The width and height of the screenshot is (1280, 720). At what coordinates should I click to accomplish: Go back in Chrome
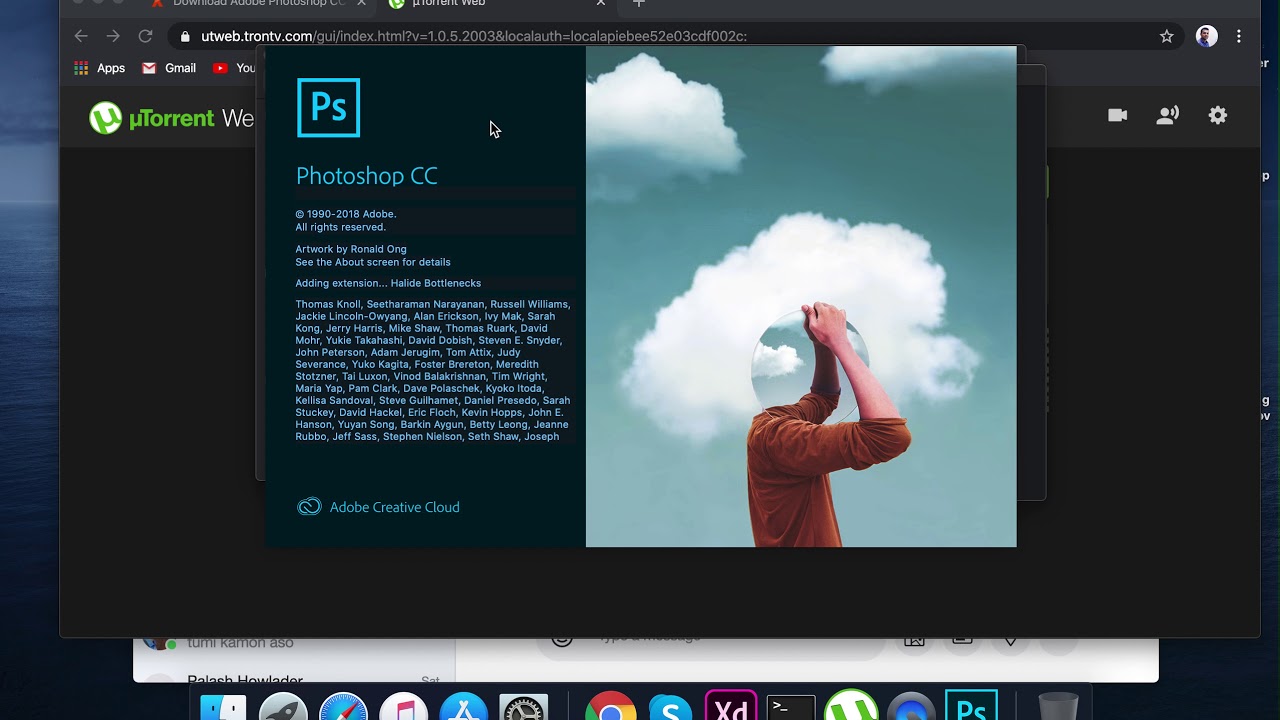81,36
